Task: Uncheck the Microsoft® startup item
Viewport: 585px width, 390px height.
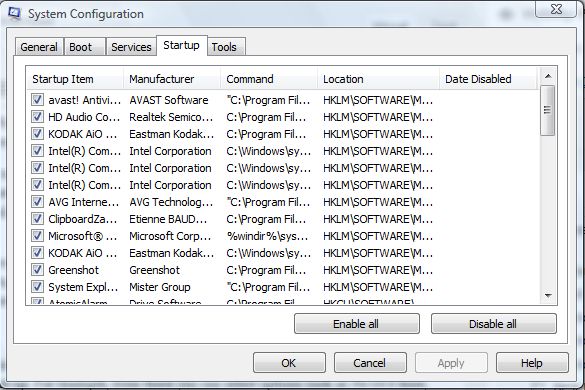Action: tap(37, 236)
